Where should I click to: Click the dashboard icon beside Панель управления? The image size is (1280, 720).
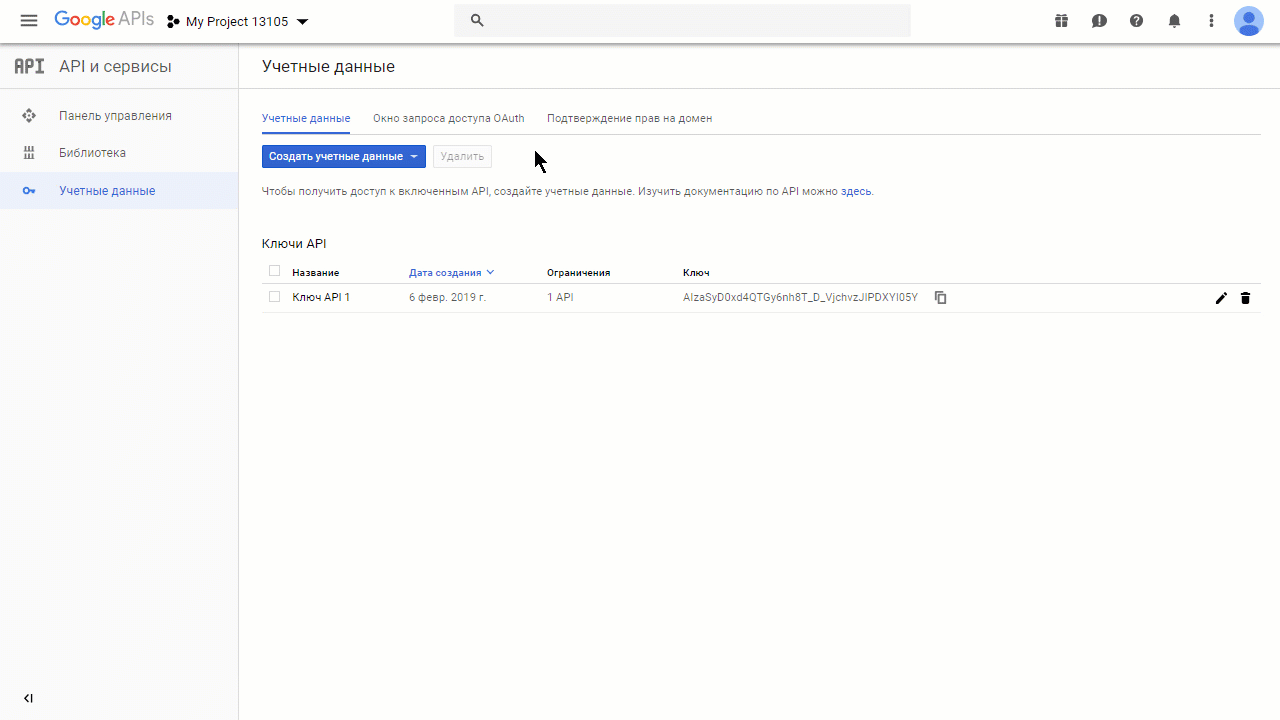(x=29, y=116)
